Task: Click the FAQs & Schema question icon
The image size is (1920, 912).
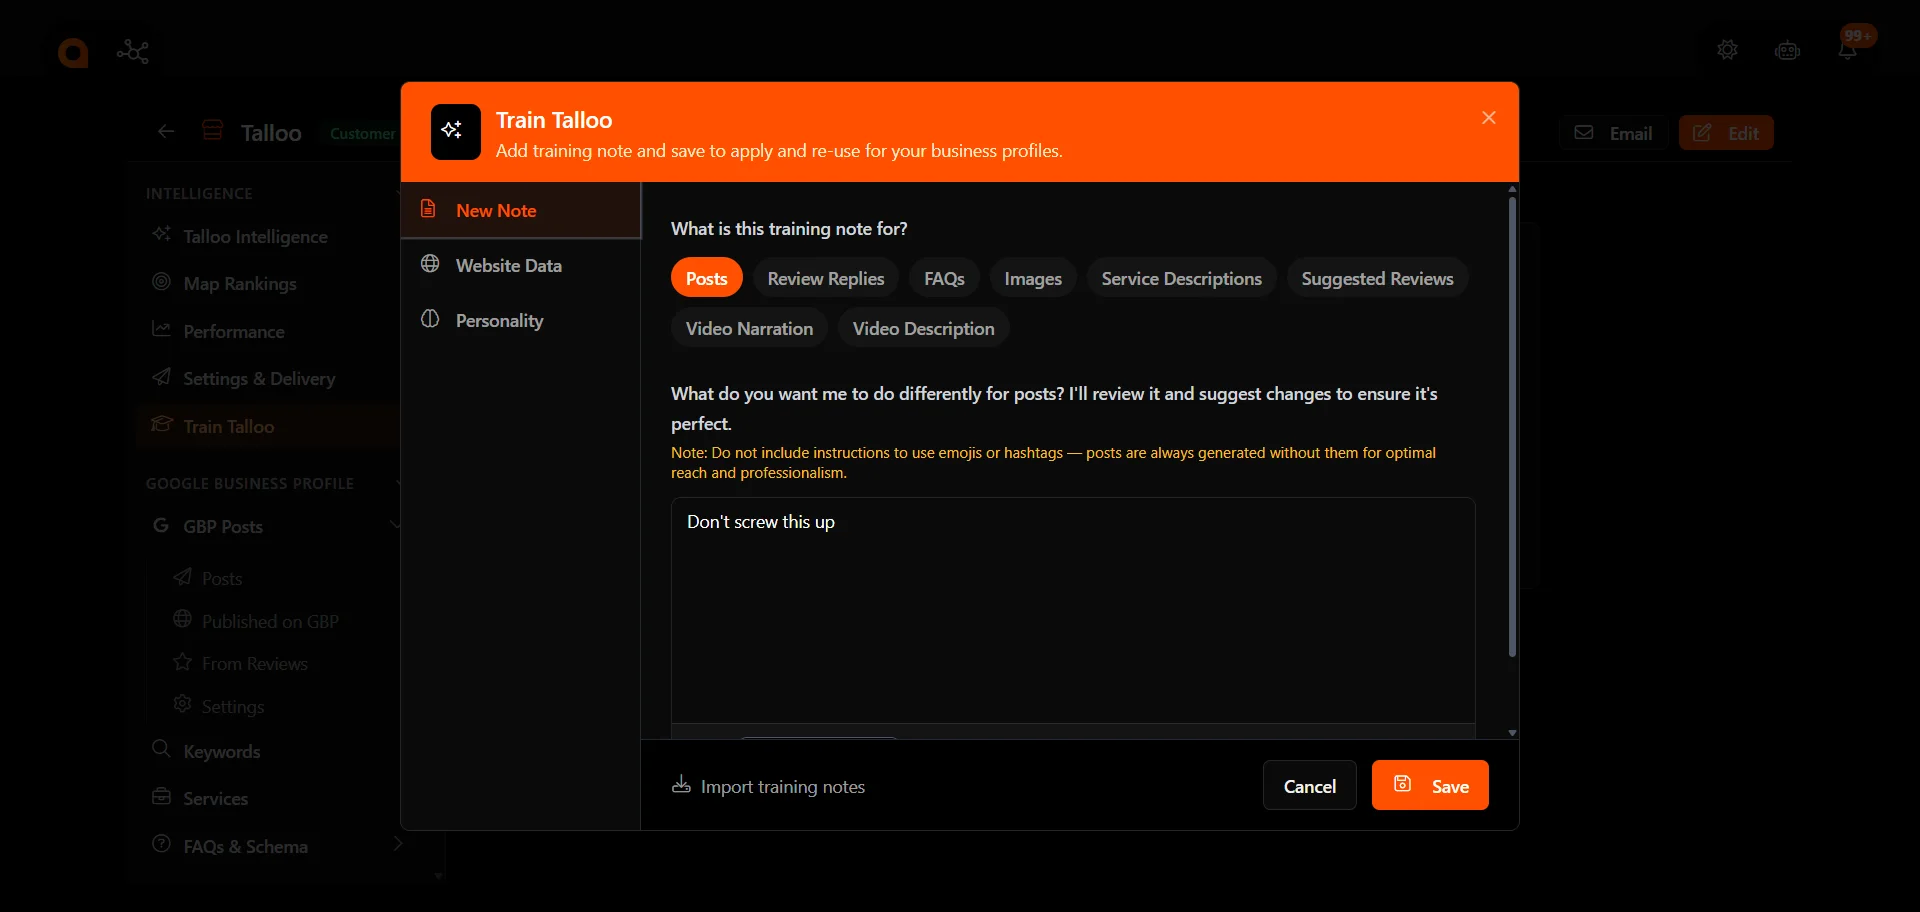Action: point(161,844)
